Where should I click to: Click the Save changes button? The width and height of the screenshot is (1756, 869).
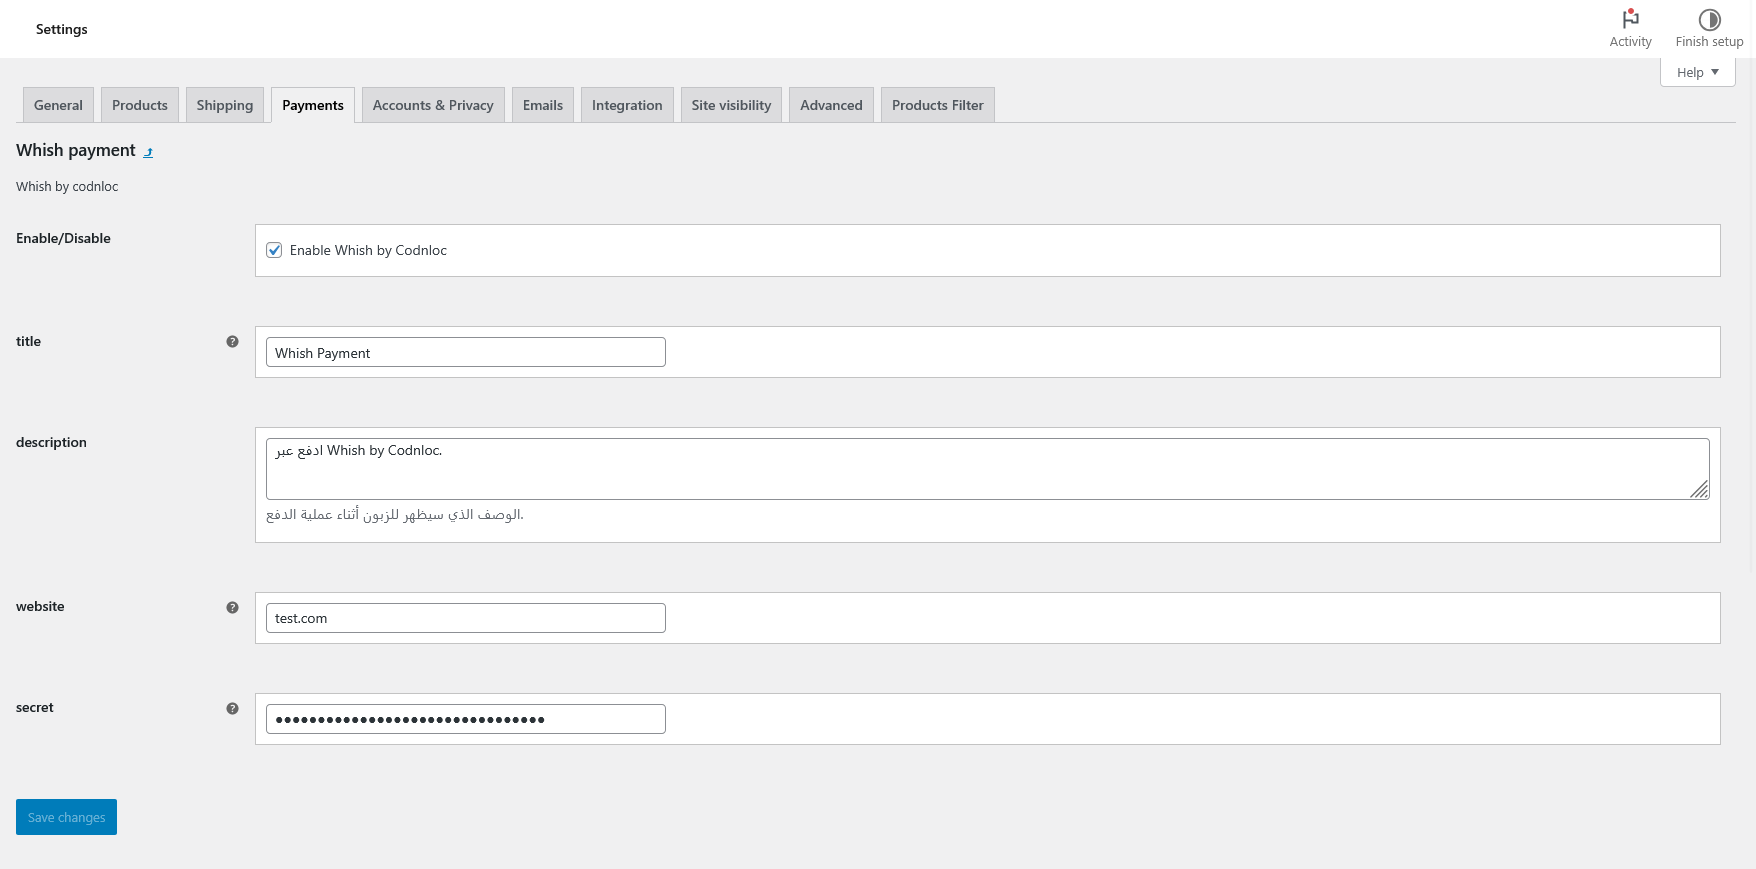[x=66, y=817]
